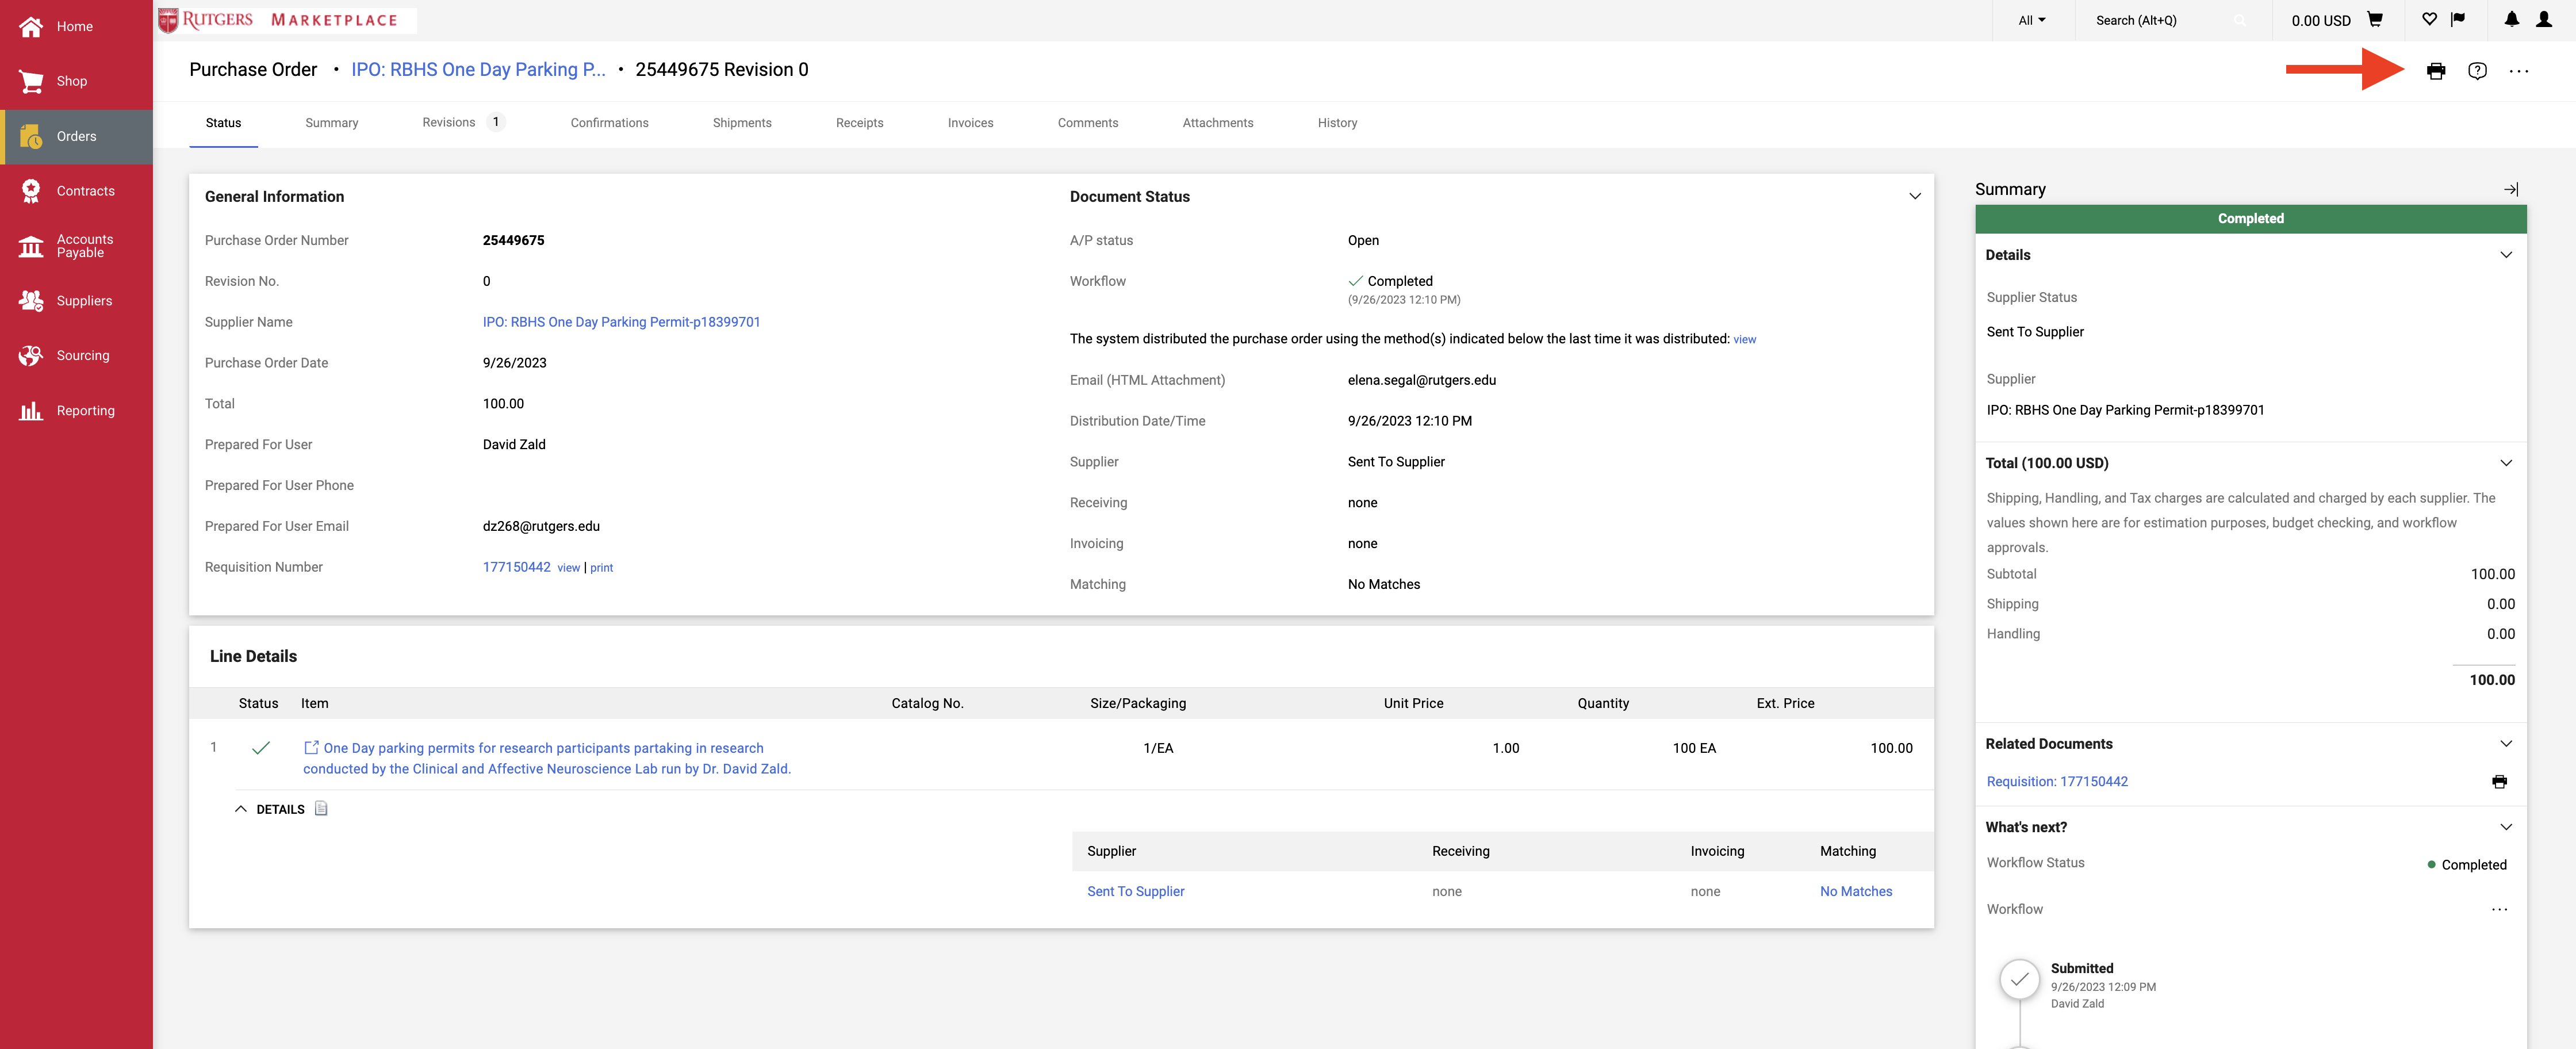This screenshot has width=2576, height=1049.
Task: Open favorites heart icon
Action: [x=2429, y=19]
